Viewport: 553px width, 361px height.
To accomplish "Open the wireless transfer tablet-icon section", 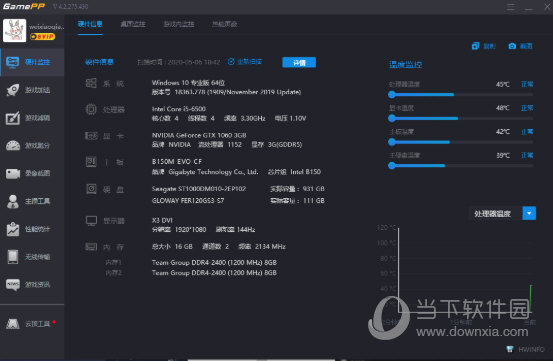I will pos(32,257).
